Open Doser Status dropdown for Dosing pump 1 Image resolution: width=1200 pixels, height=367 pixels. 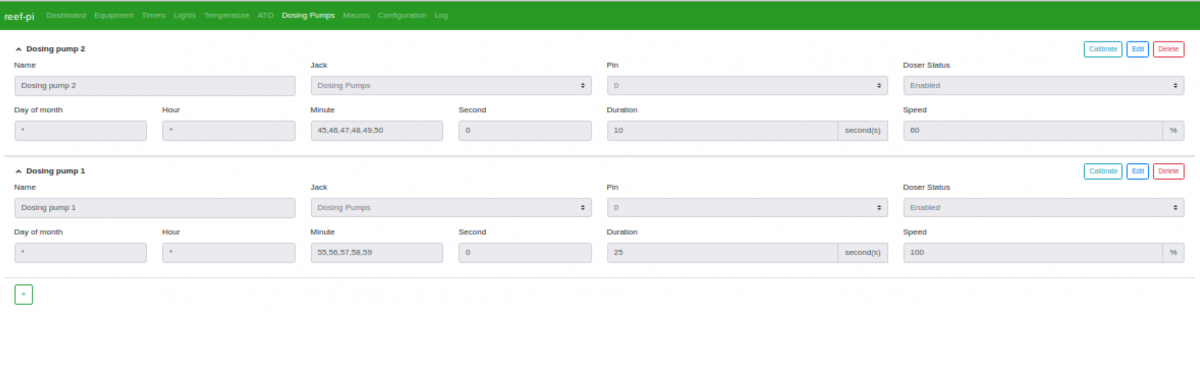pos(1043,208)
